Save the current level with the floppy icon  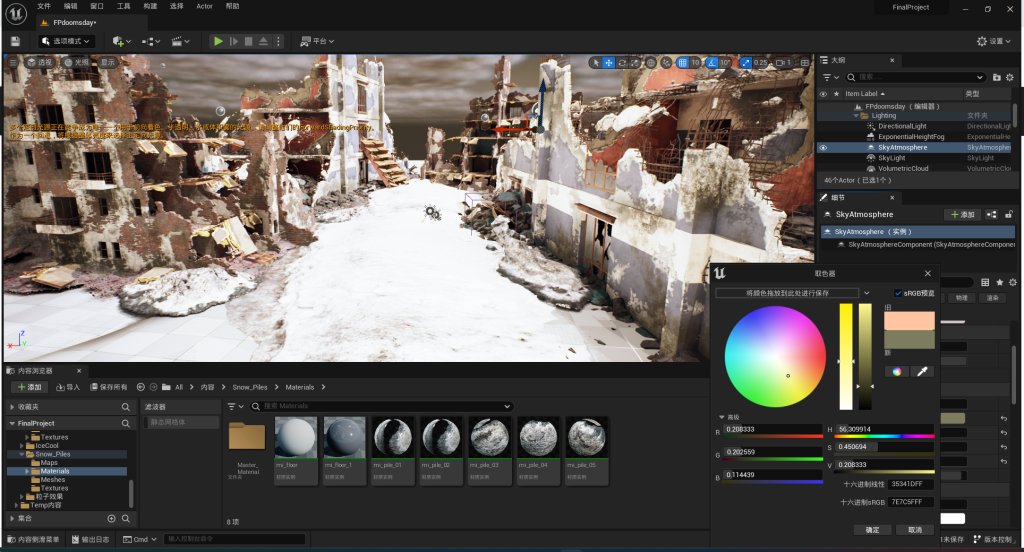pos(15,41)
